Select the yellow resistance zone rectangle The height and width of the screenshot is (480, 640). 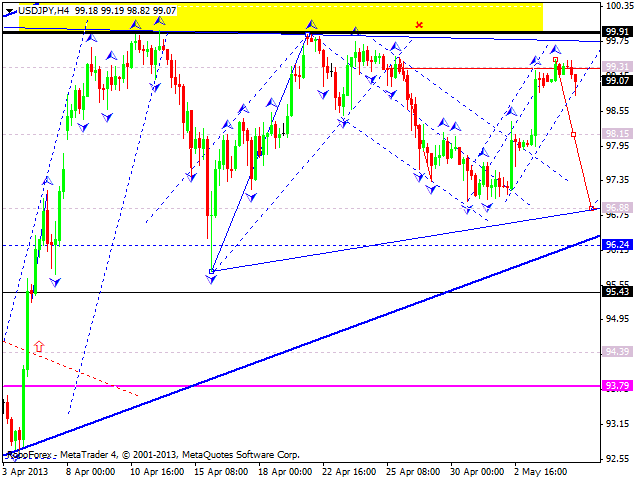coord(280,16)
